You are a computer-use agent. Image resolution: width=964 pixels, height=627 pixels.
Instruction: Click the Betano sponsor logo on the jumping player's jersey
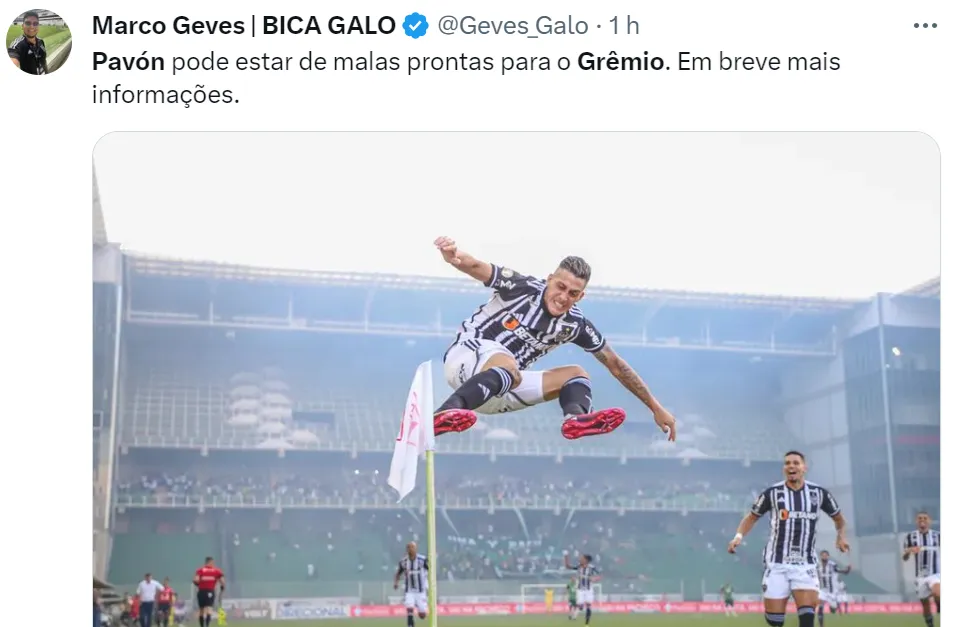point(526,333)
